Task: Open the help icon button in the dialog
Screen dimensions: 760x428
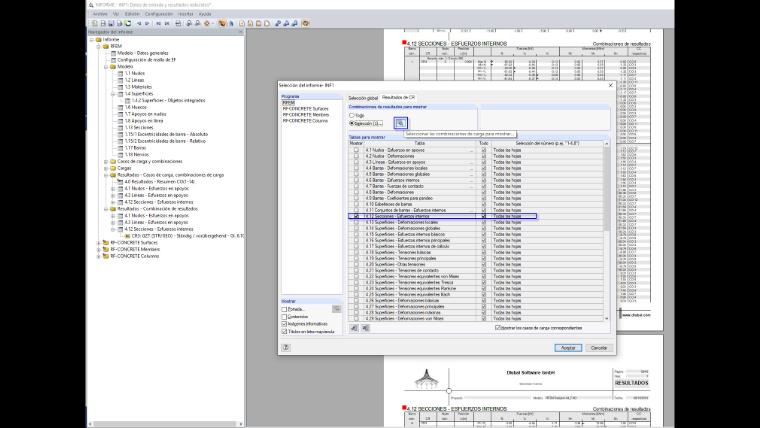Action: [x=286, y=348]
